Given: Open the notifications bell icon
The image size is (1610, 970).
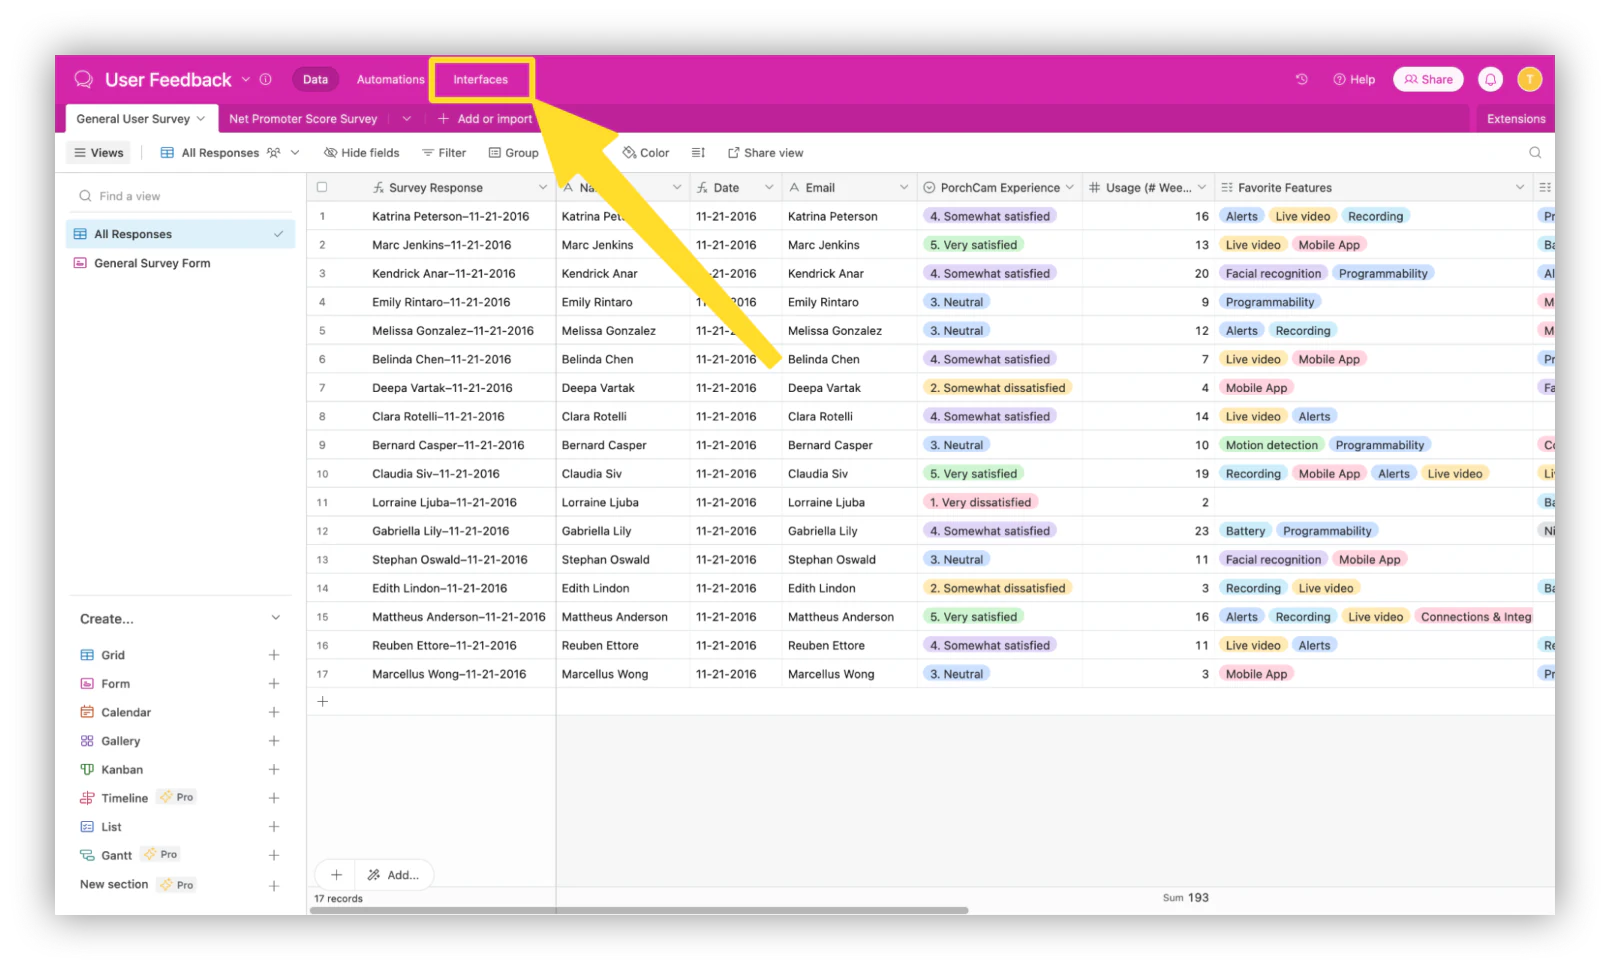Looking at the screenshot, I should 1490,79.
